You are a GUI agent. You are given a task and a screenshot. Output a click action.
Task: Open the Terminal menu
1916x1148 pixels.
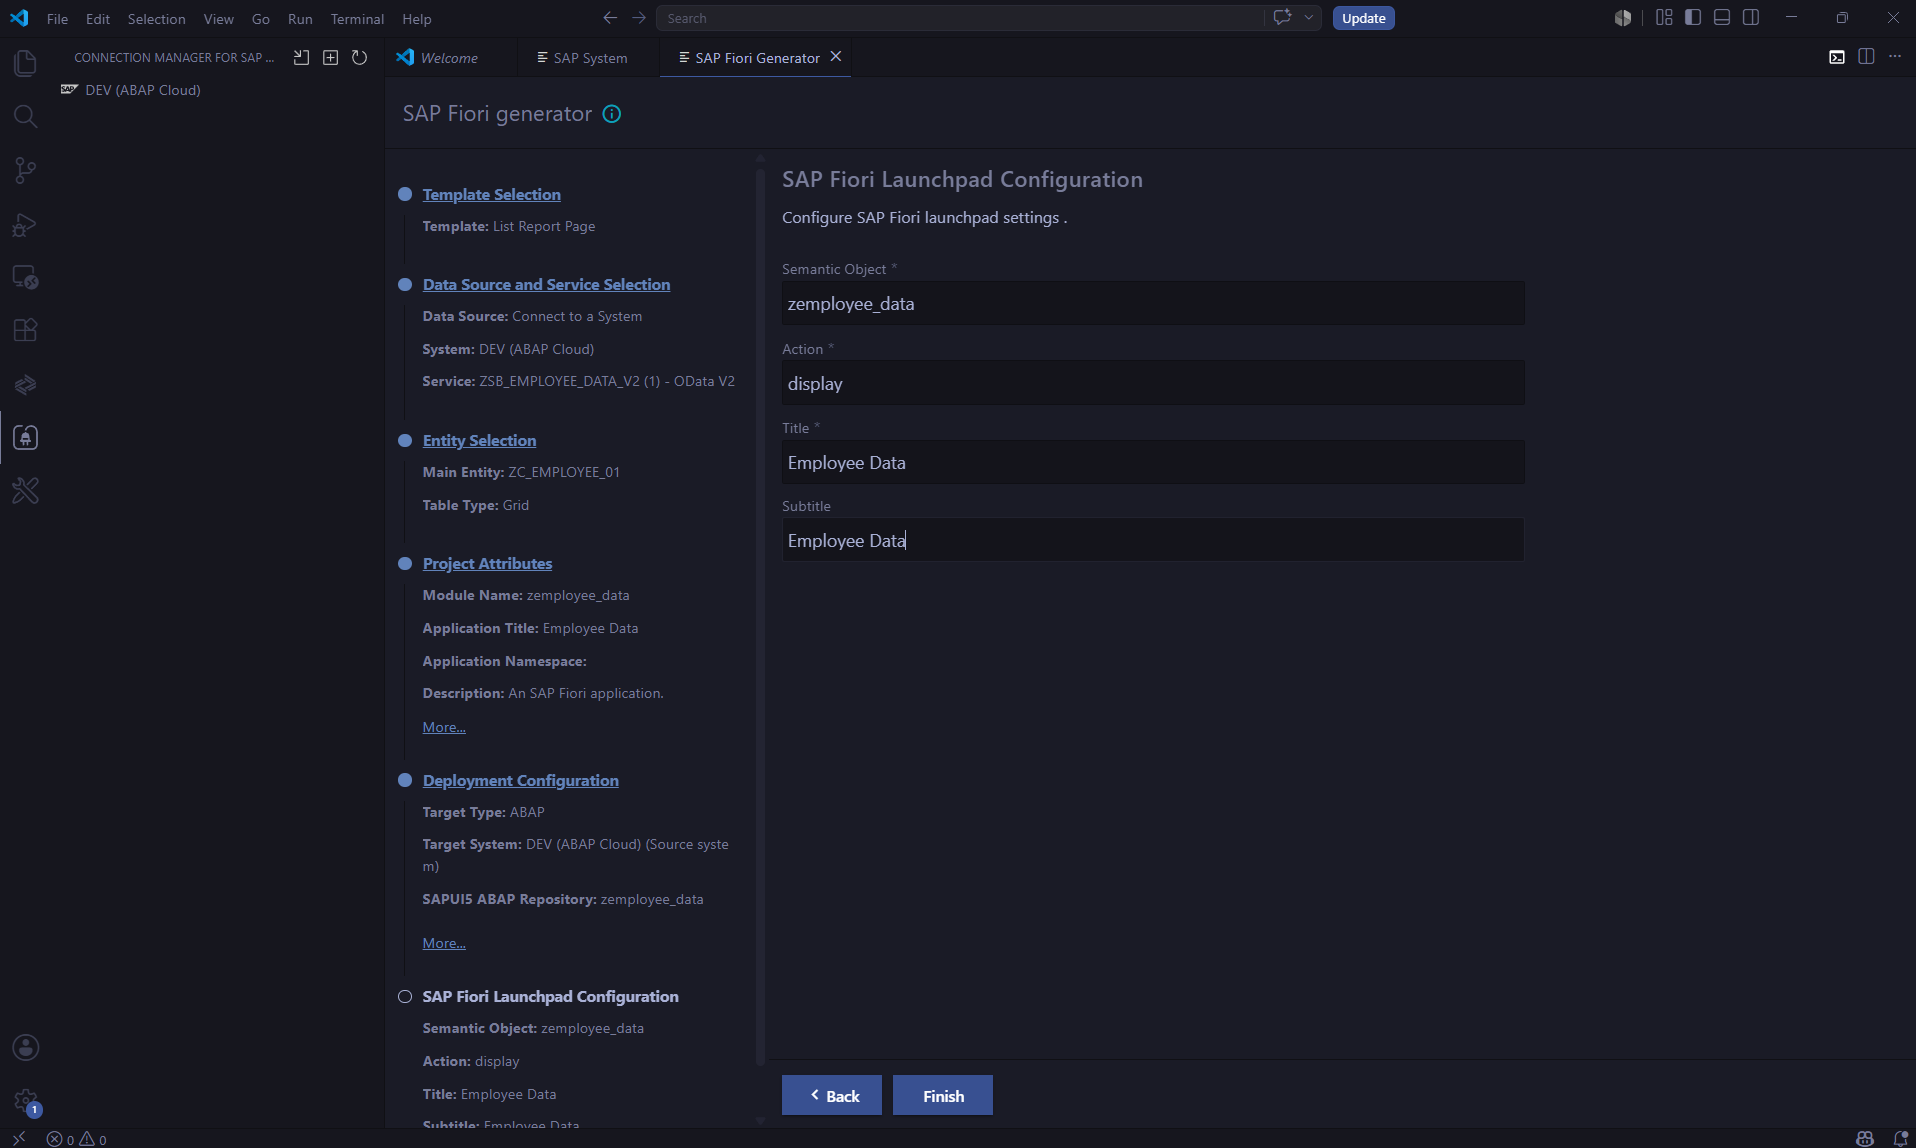click(x=357, y=19)
